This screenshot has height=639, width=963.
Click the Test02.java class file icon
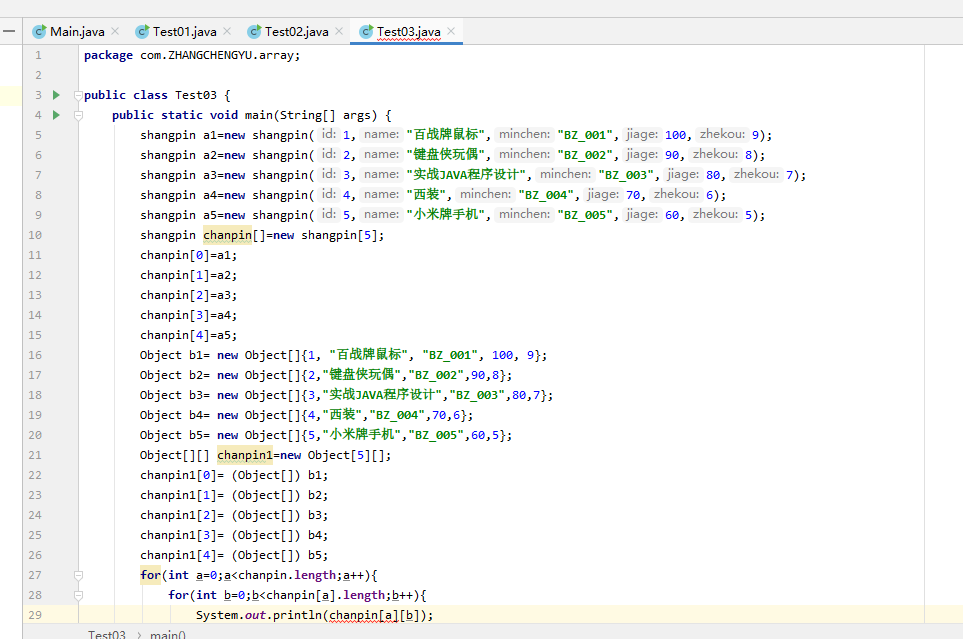pos(254,31)
